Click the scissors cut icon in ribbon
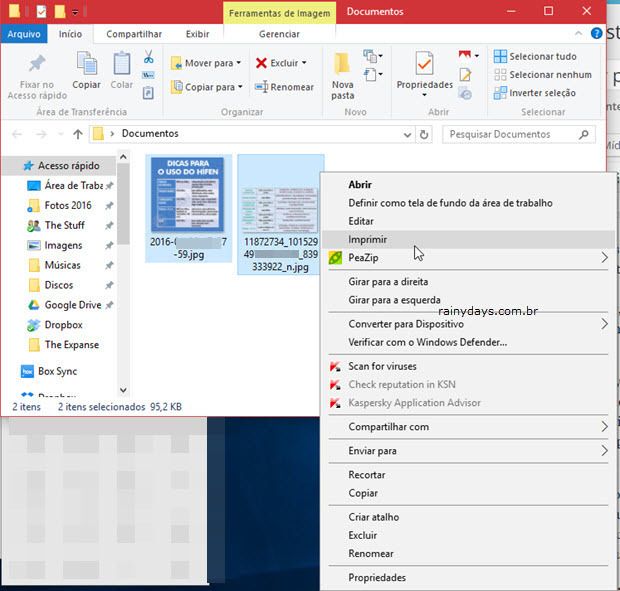The width and height of the screenshot is (620, 591). [148, 57]
